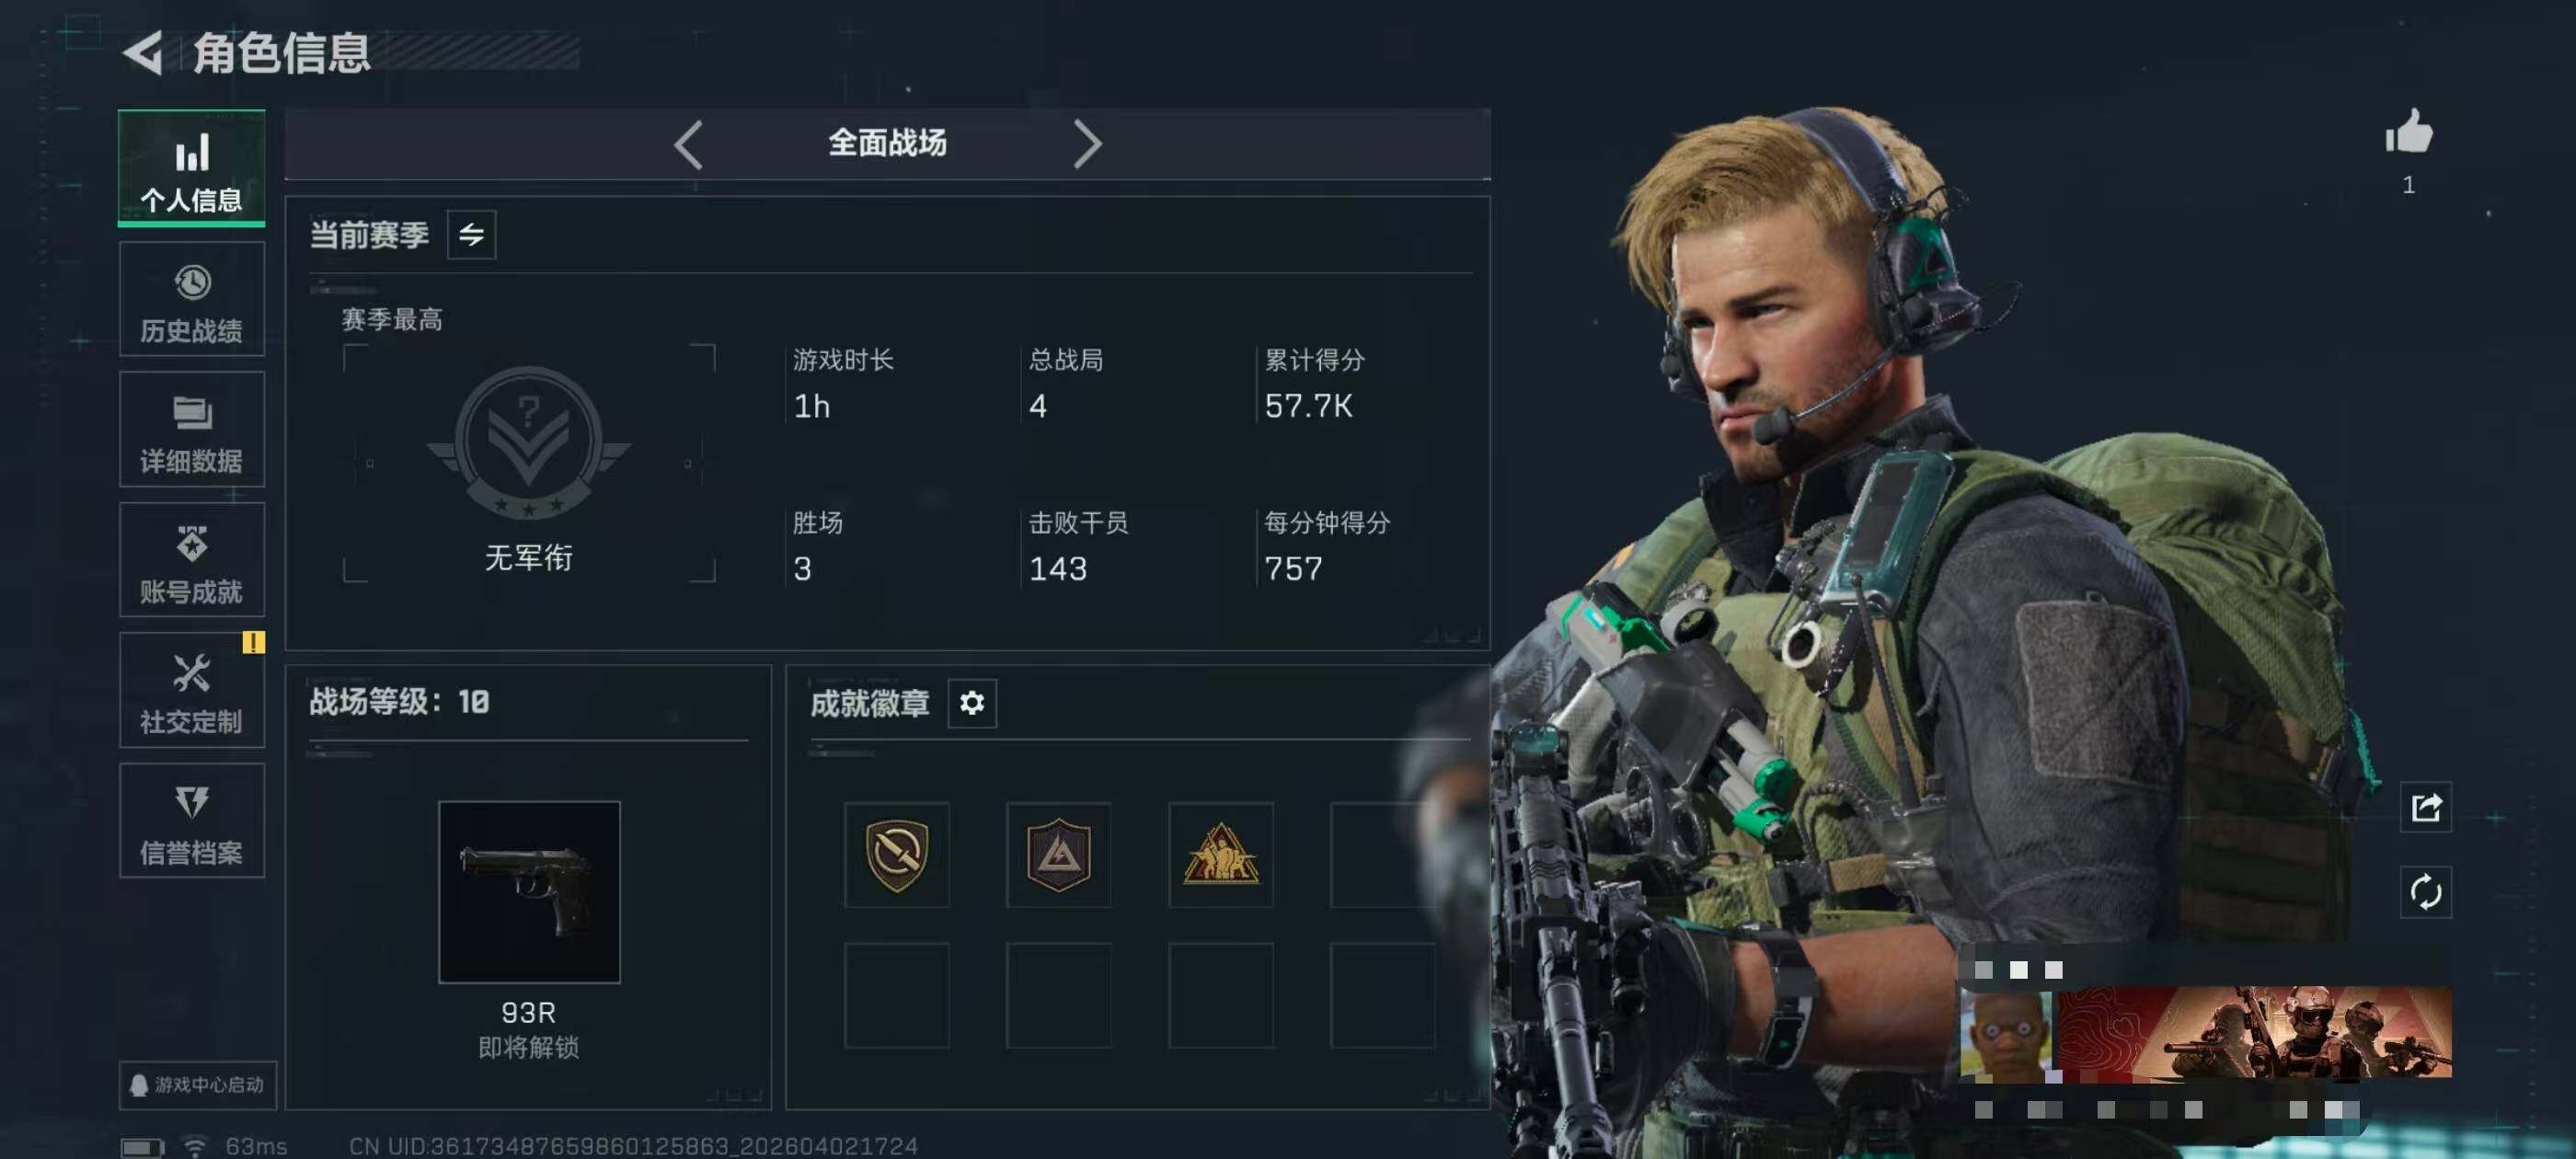2576x1159 pixels.
Task: Open the 全面战场 mode selector
Action: pyautogui.click(x=887, y=143)
